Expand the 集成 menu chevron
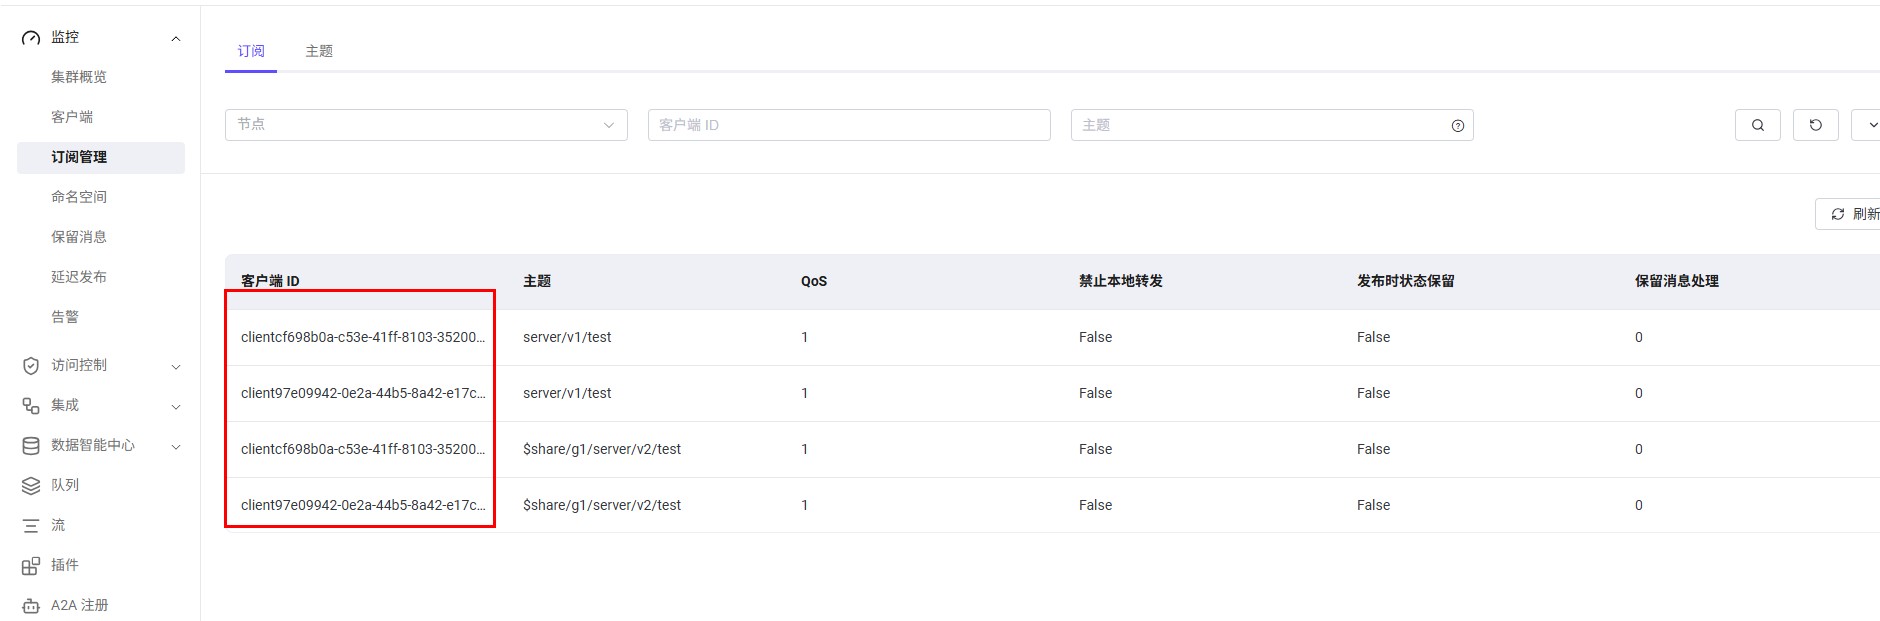This screenshot has height=621, width=1880. click(x=176, y=407)
